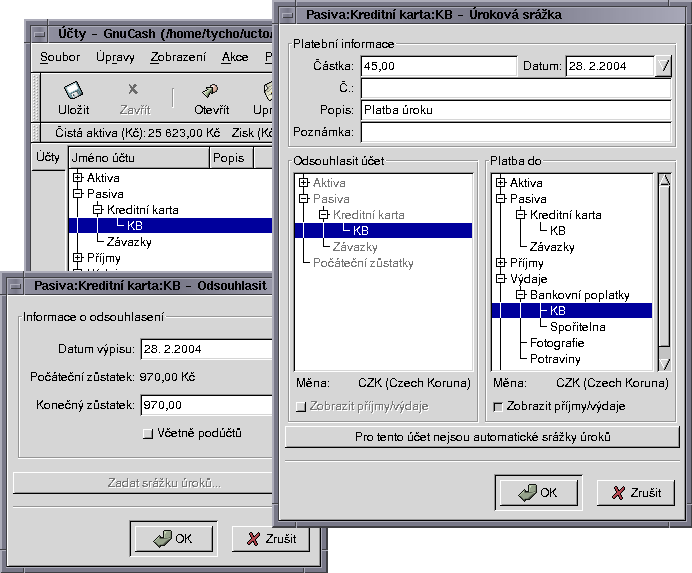Expand Příjmy in Platba do tree

point(500,263)
